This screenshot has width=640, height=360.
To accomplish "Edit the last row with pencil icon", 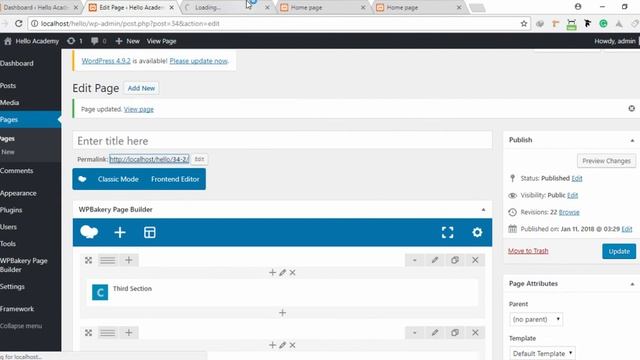I will [435, 333].
